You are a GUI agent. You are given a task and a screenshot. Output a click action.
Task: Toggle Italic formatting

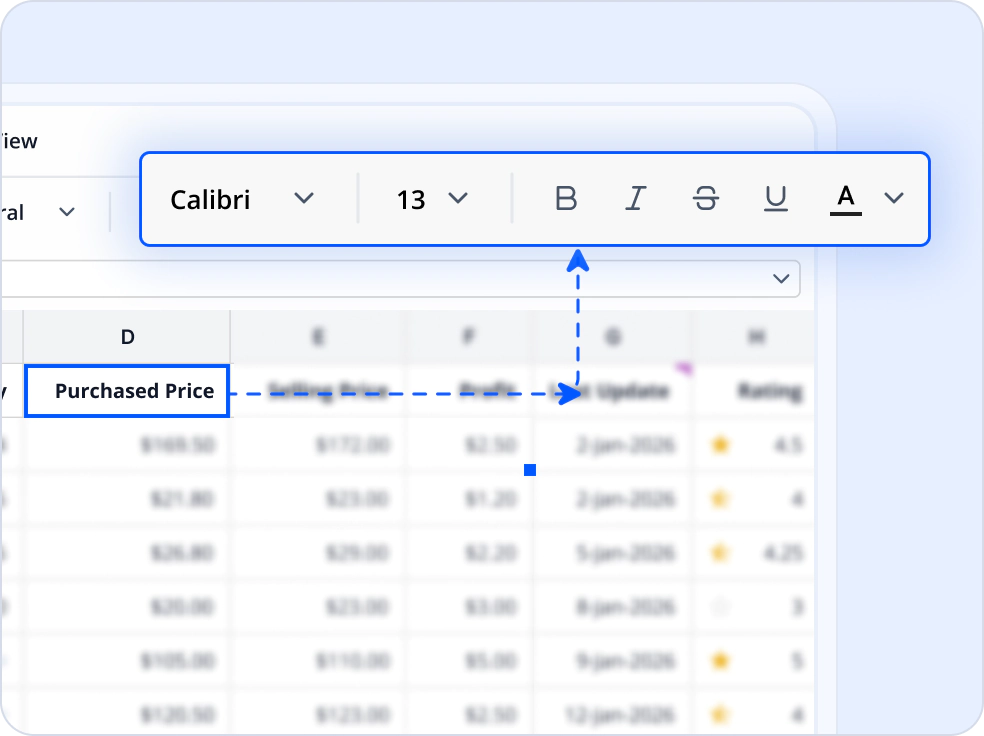click(635, 199)
